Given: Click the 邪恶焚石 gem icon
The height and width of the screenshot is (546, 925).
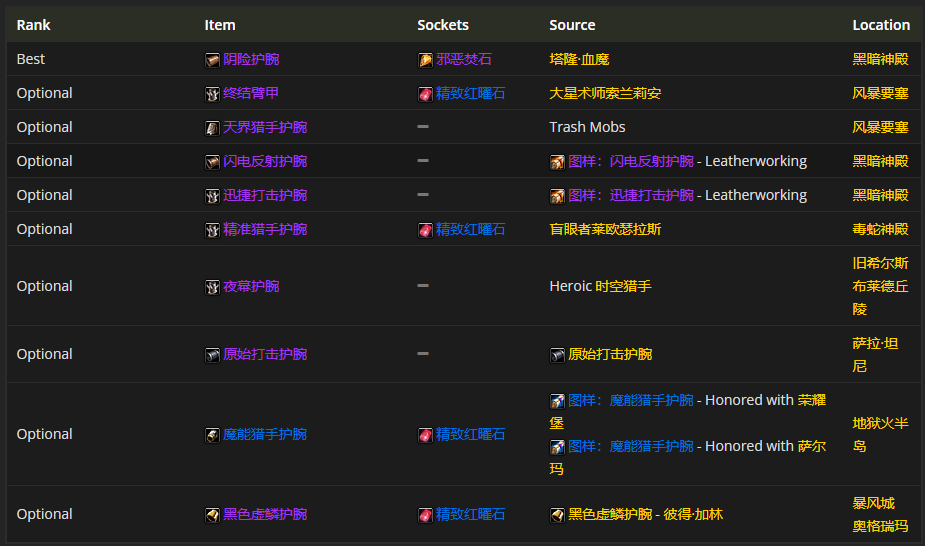Looking at the screenshot, I should [x=425, y=60].
